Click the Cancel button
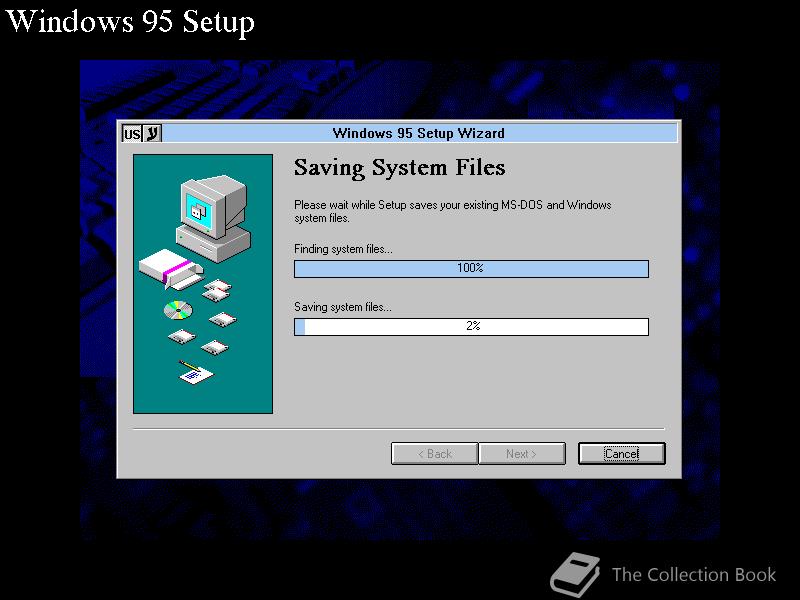 click(621, 454)
